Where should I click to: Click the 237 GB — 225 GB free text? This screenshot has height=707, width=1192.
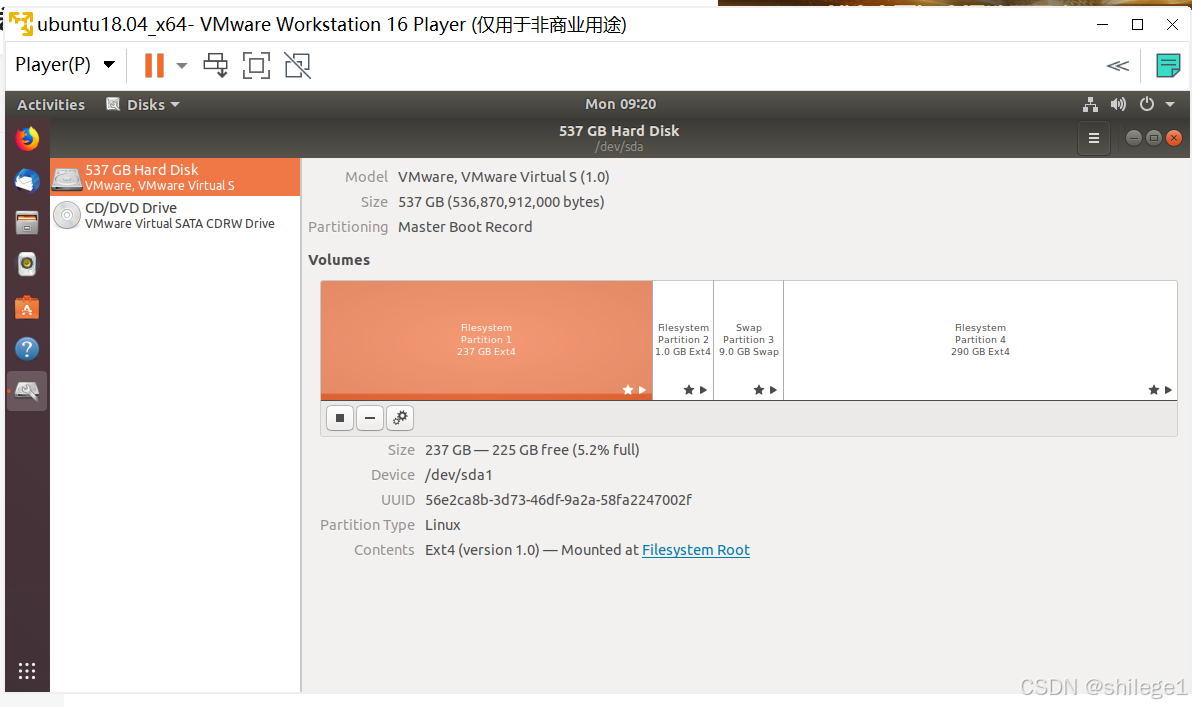[532, 450]
